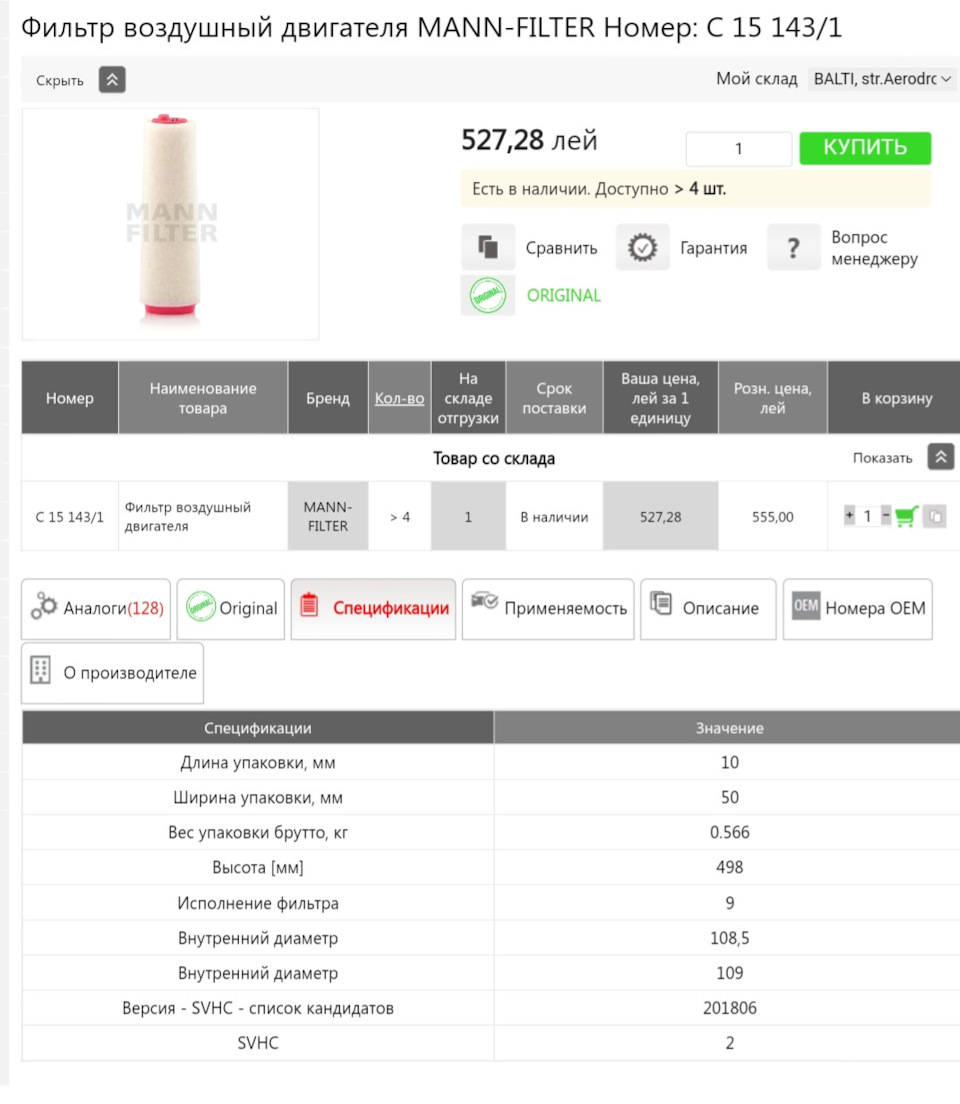
Task: Click the green ORIGINAL stamp icon
Action: coord(488,296)
